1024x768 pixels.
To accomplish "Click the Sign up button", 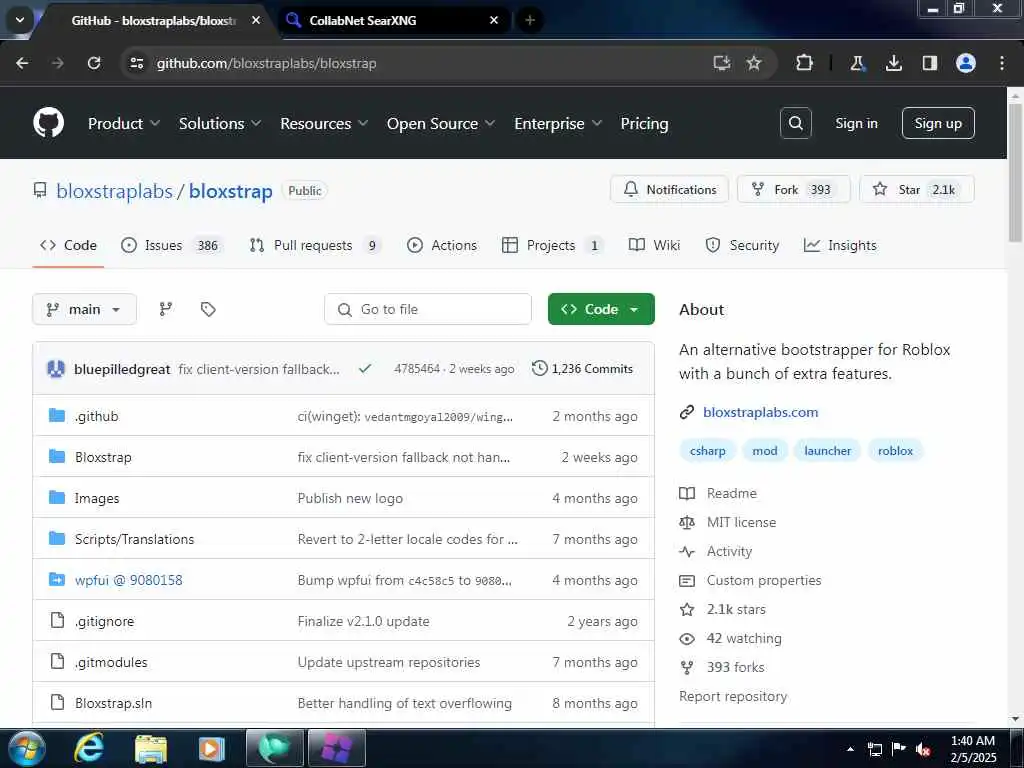I will coord(938,123).
